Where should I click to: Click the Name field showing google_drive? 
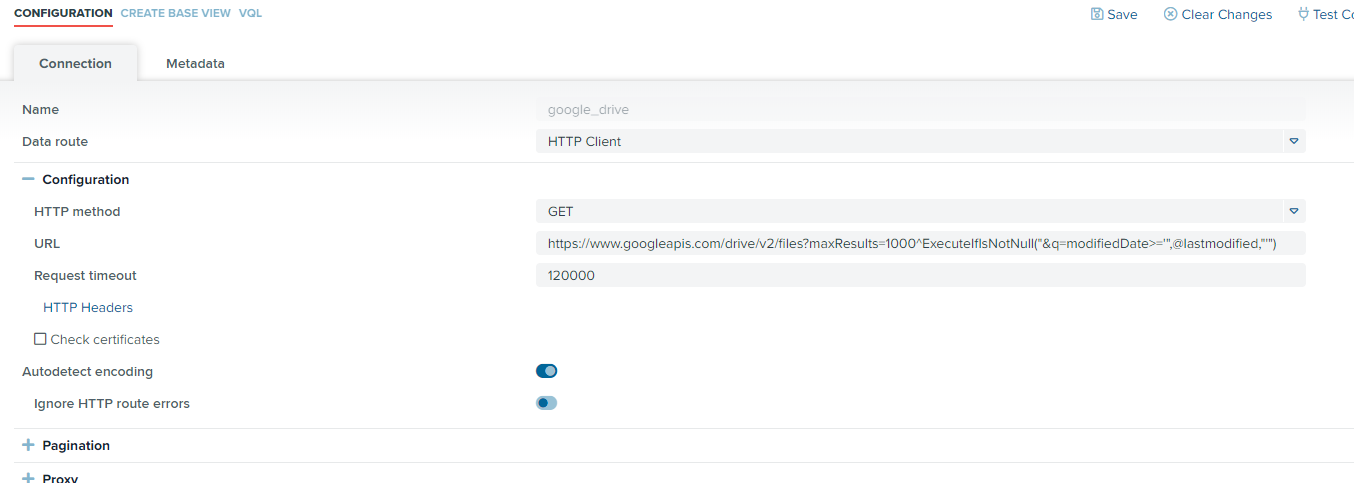920,109
